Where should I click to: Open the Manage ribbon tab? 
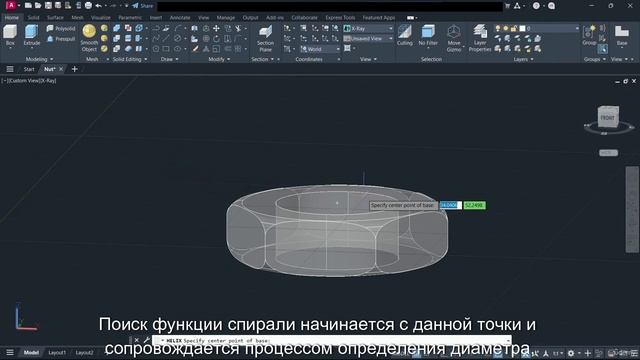click(226, 18)
